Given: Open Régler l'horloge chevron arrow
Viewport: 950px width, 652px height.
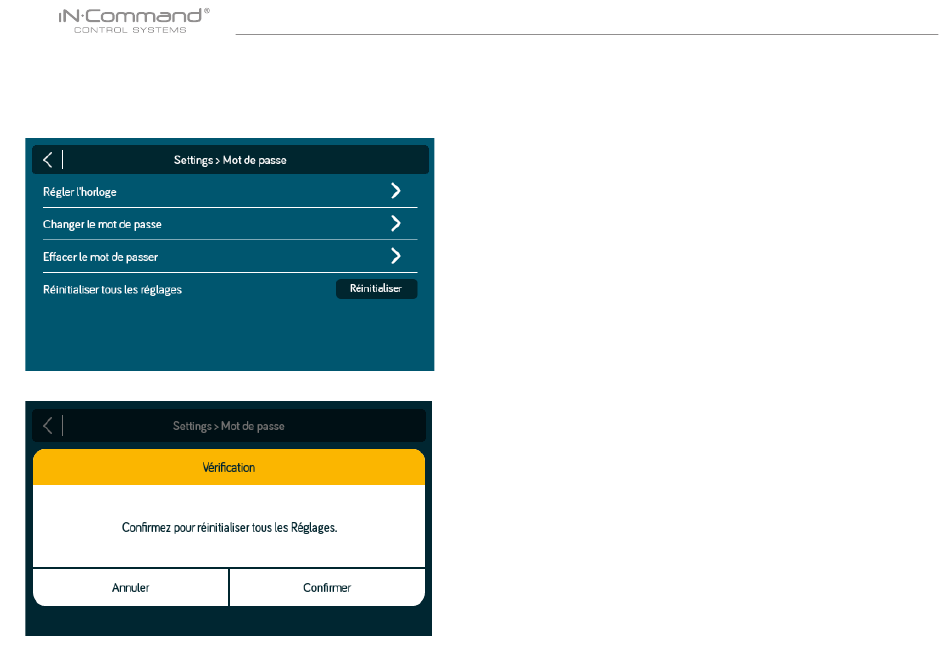Looking at the screenshot, I should [x=396, y=191].
